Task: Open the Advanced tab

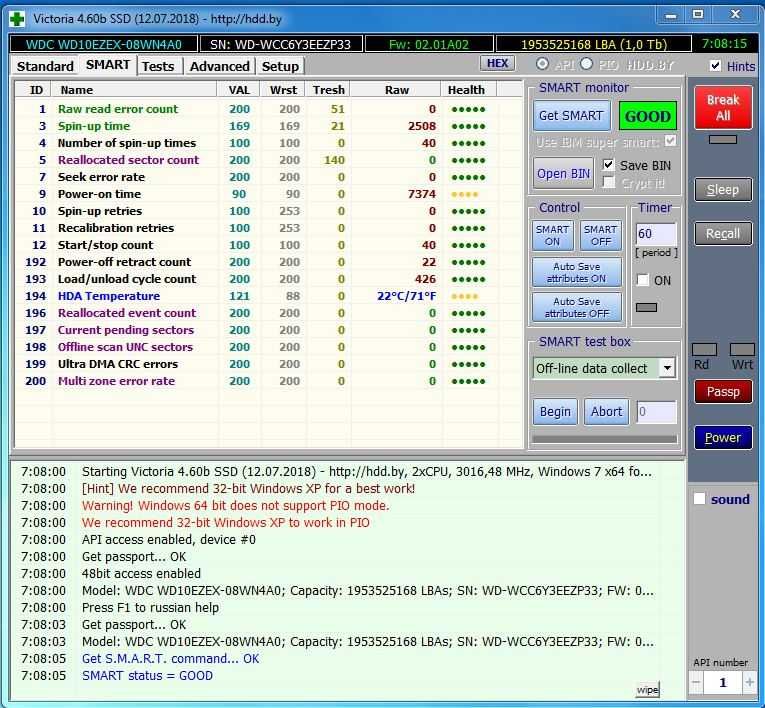Action: coord(220,66)
